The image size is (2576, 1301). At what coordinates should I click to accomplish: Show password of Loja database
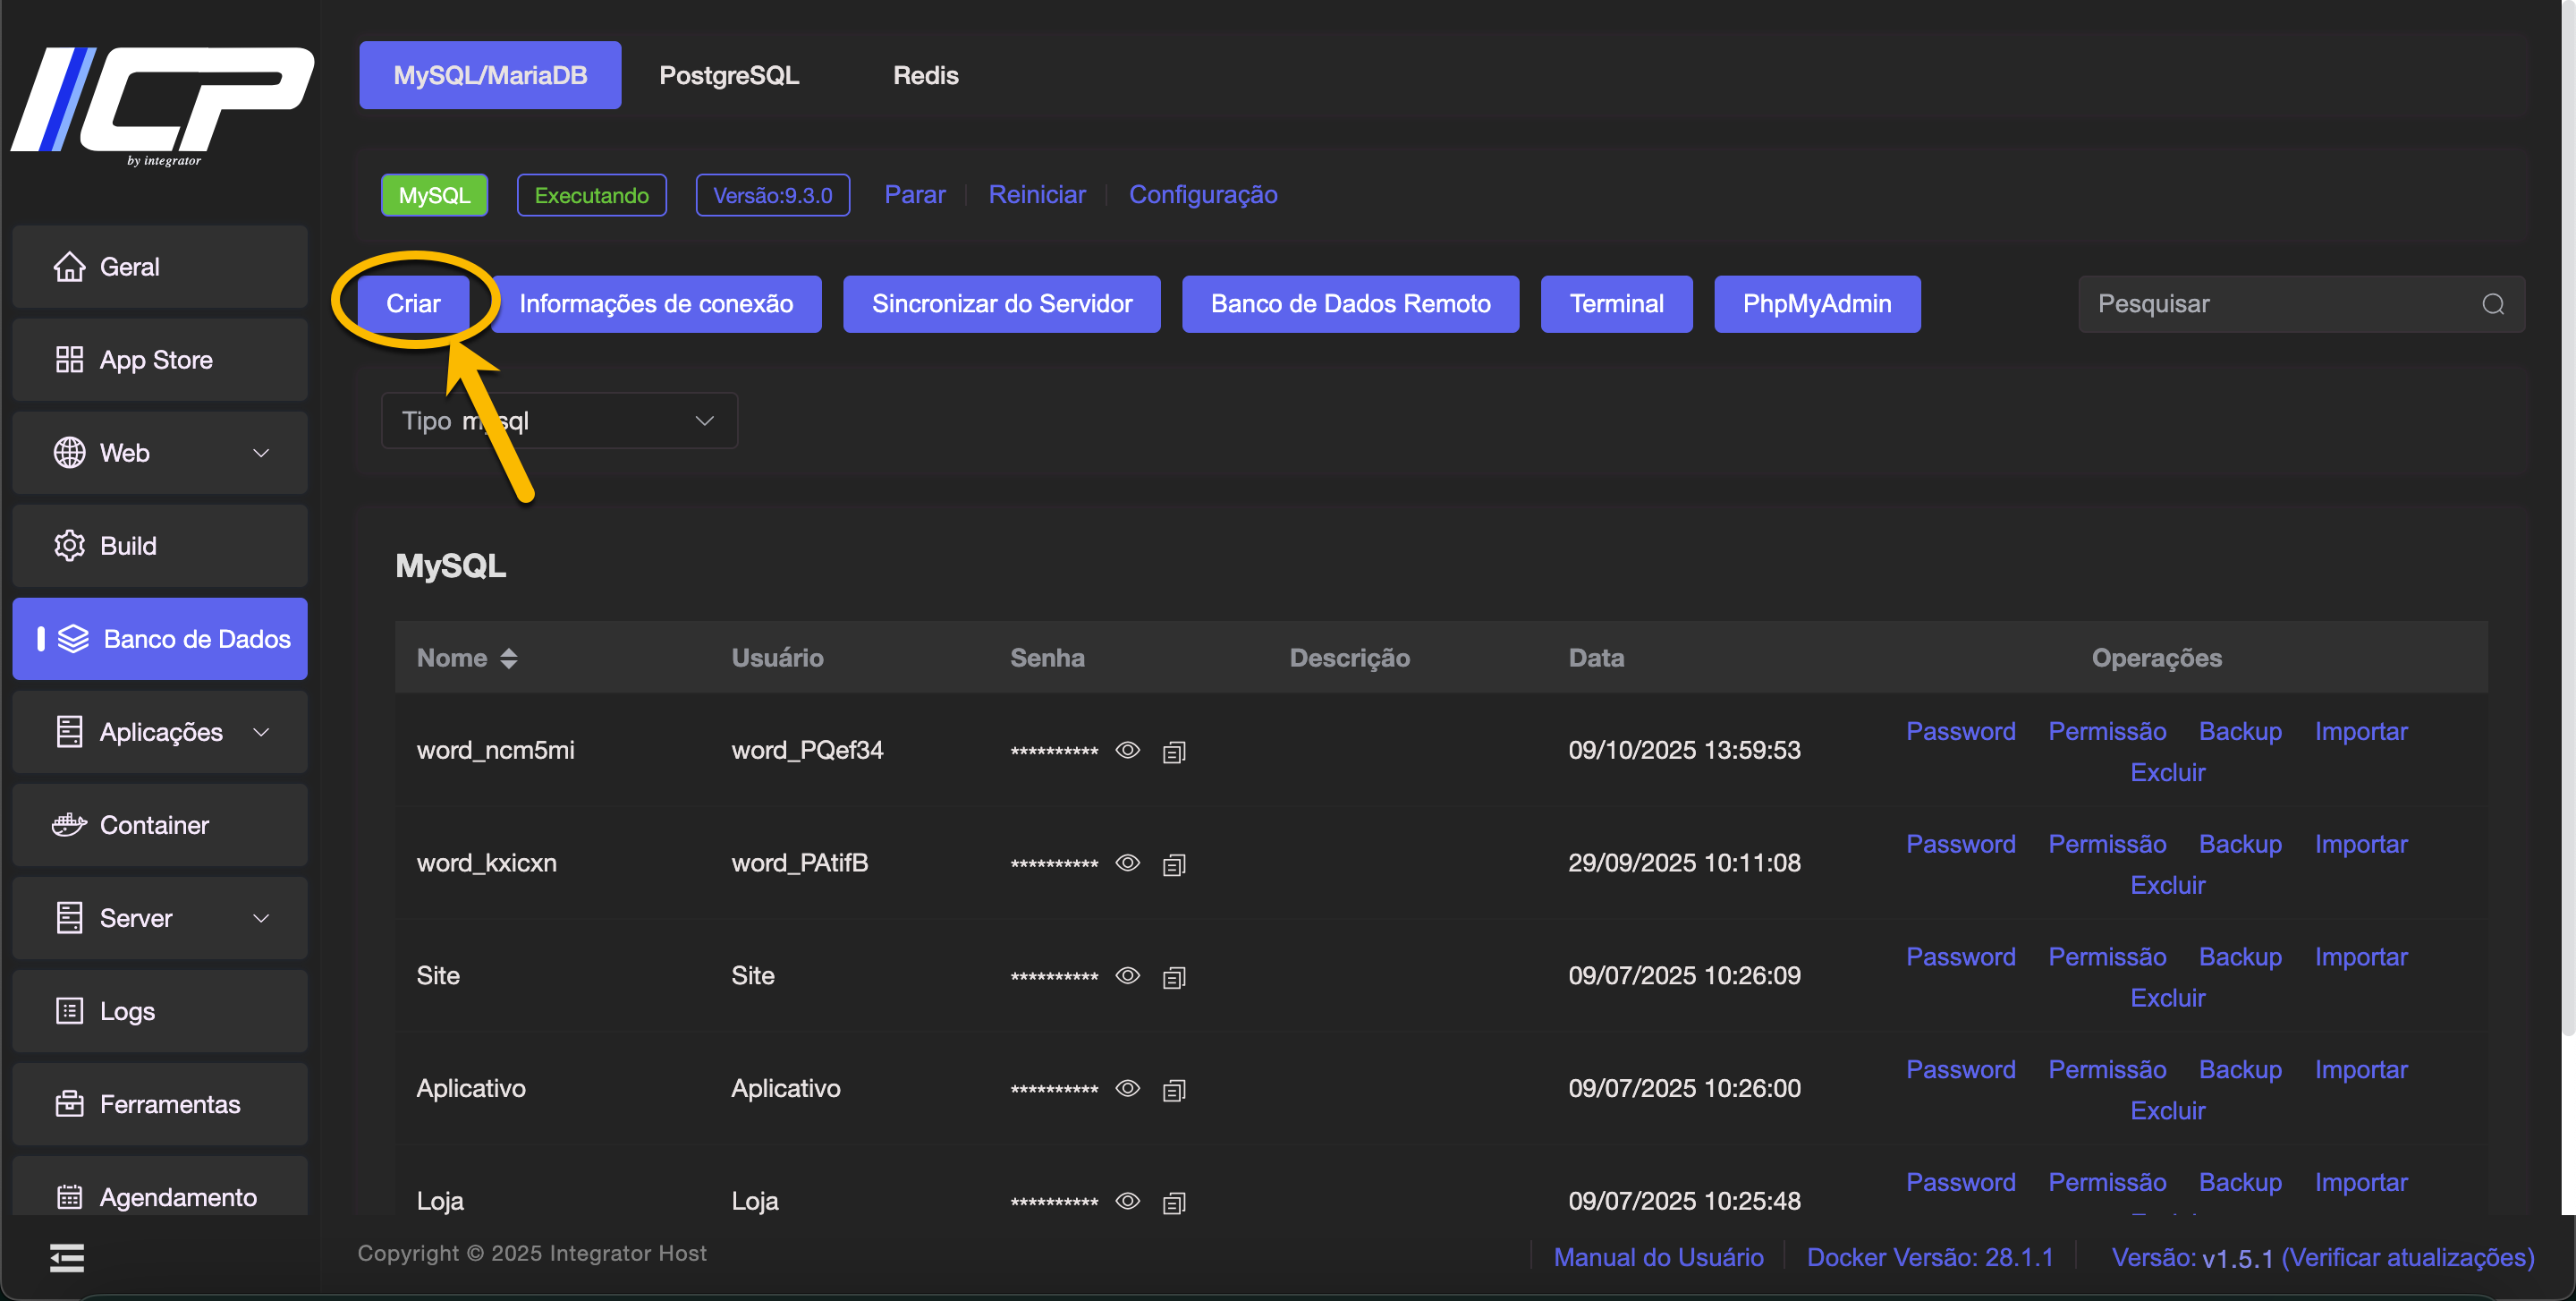pos(1127,1201)
